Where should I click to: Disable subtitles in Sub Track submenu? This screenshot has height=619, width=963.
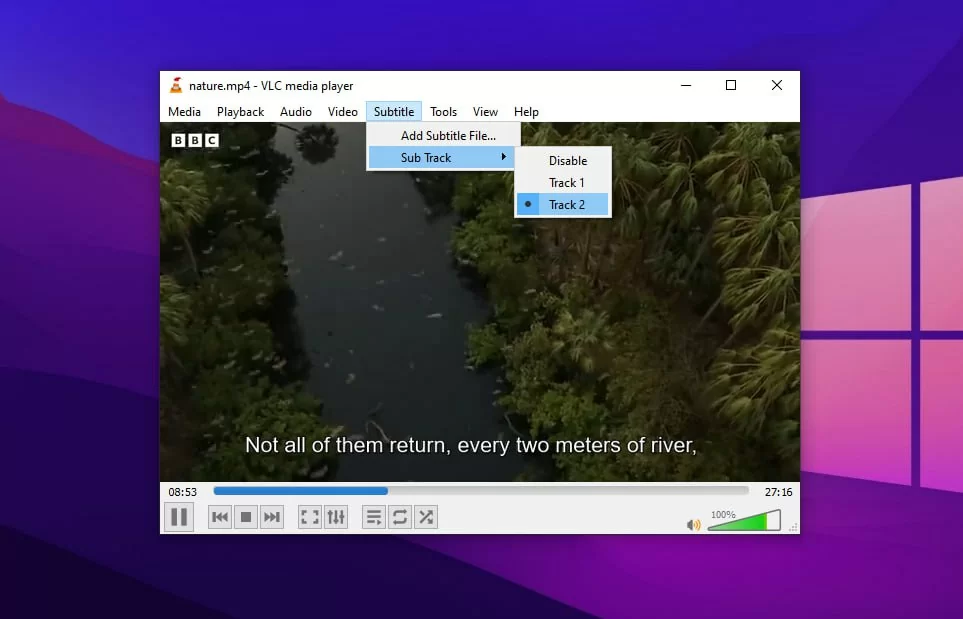[567, 161]
